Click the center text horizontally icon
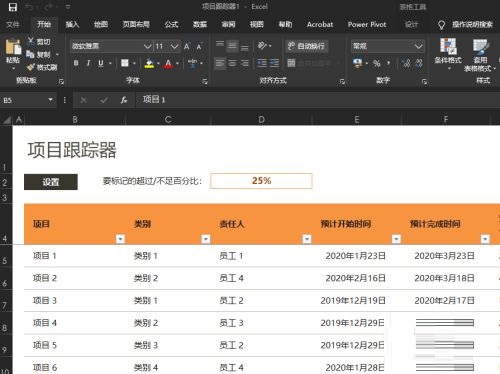500x374 pixels. pyautogui.click(x=232, y=63)
